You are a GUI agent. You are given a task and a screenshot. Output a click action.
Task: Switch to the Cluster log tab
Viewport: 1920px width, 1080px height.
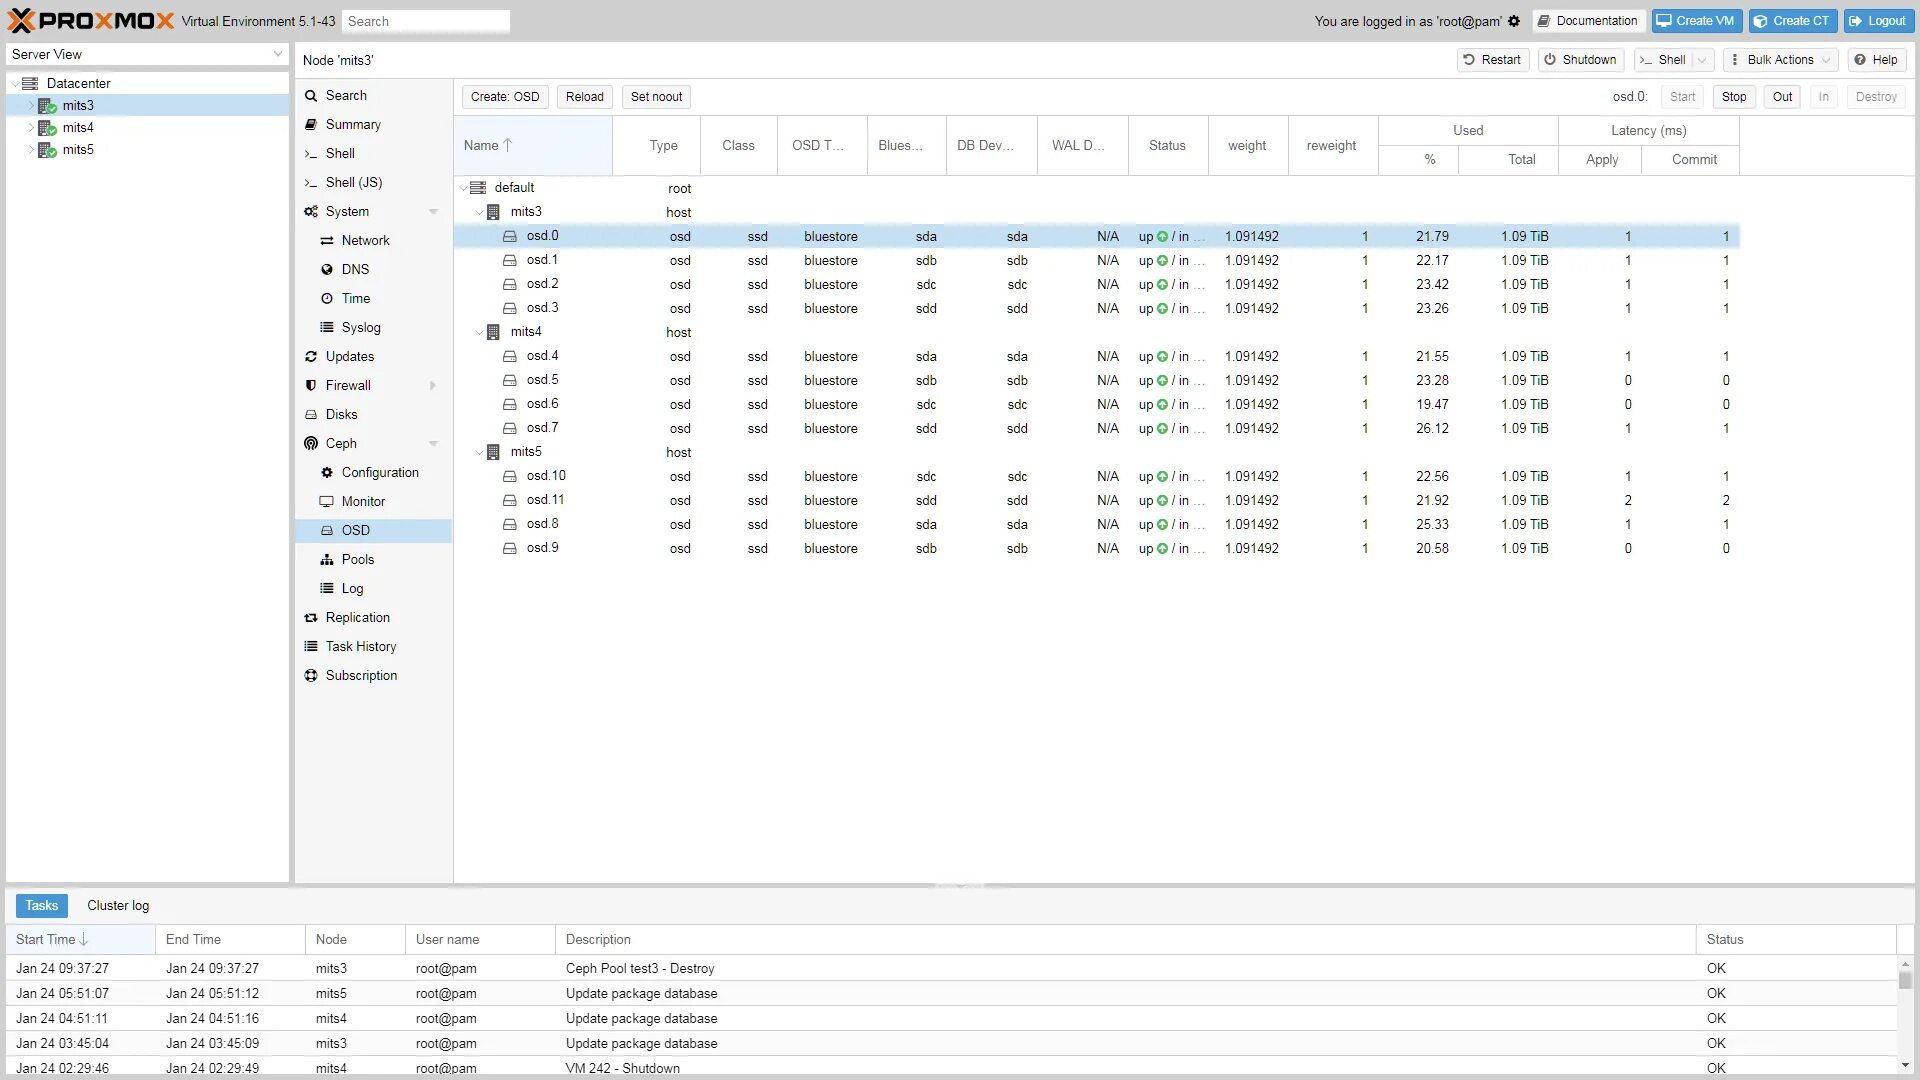[118, 905]
